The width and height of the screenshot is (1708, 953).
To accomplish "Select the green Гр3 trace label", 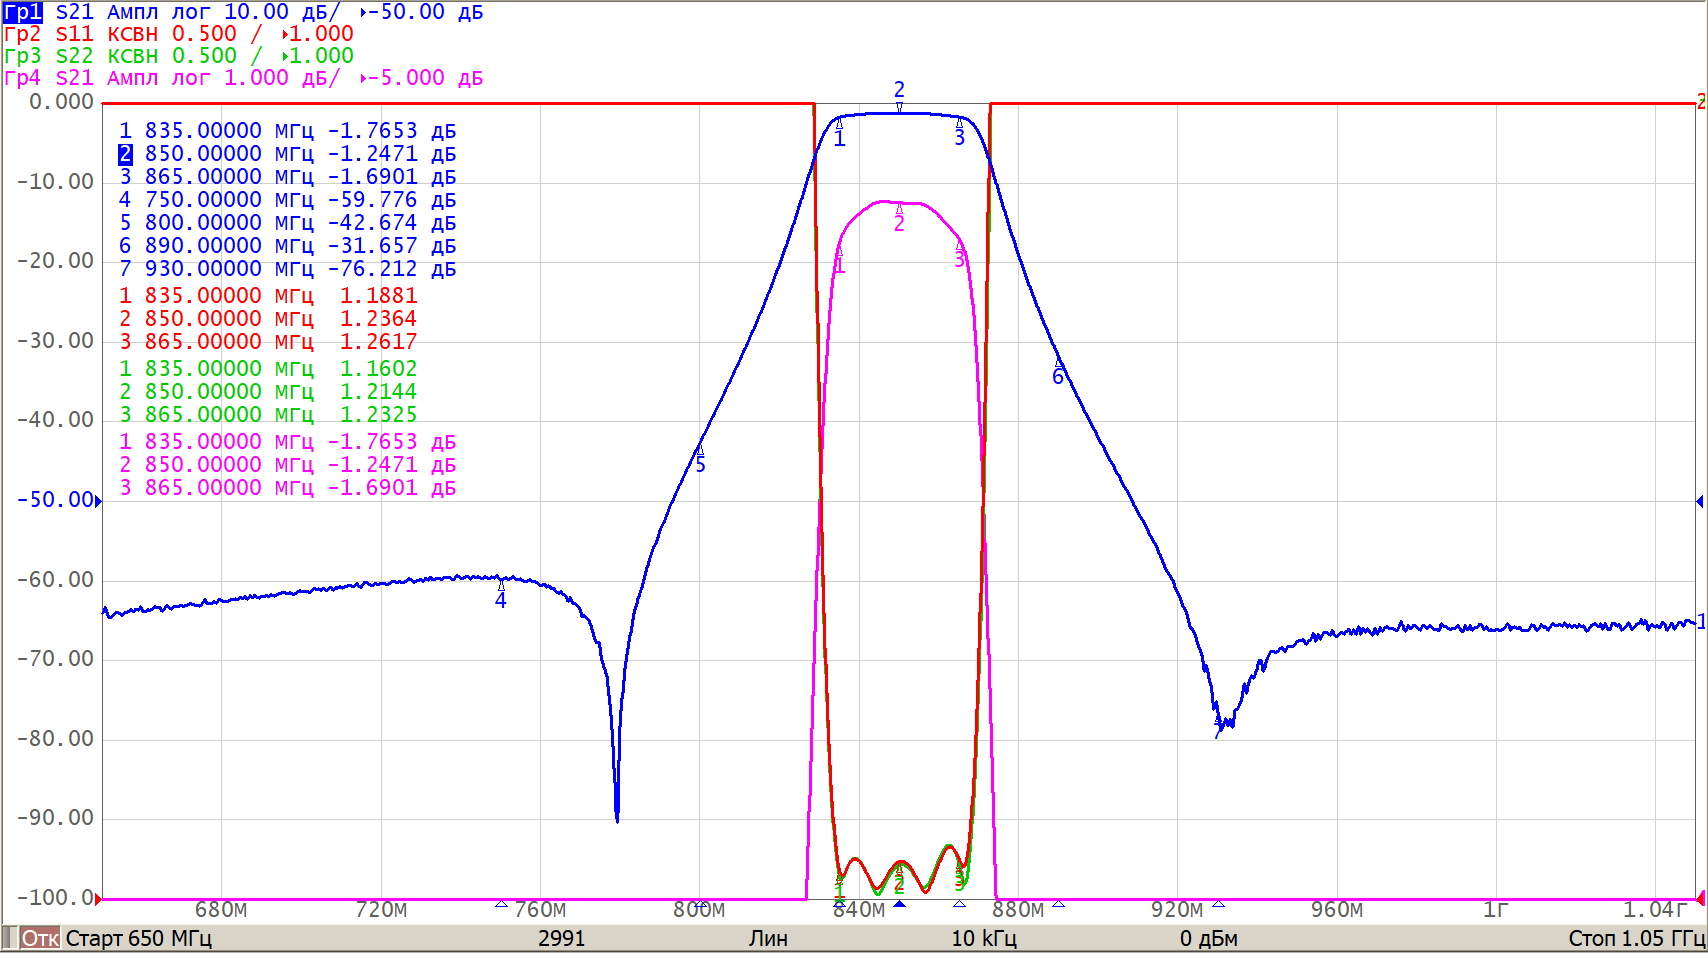I will (x=23, y=56).
